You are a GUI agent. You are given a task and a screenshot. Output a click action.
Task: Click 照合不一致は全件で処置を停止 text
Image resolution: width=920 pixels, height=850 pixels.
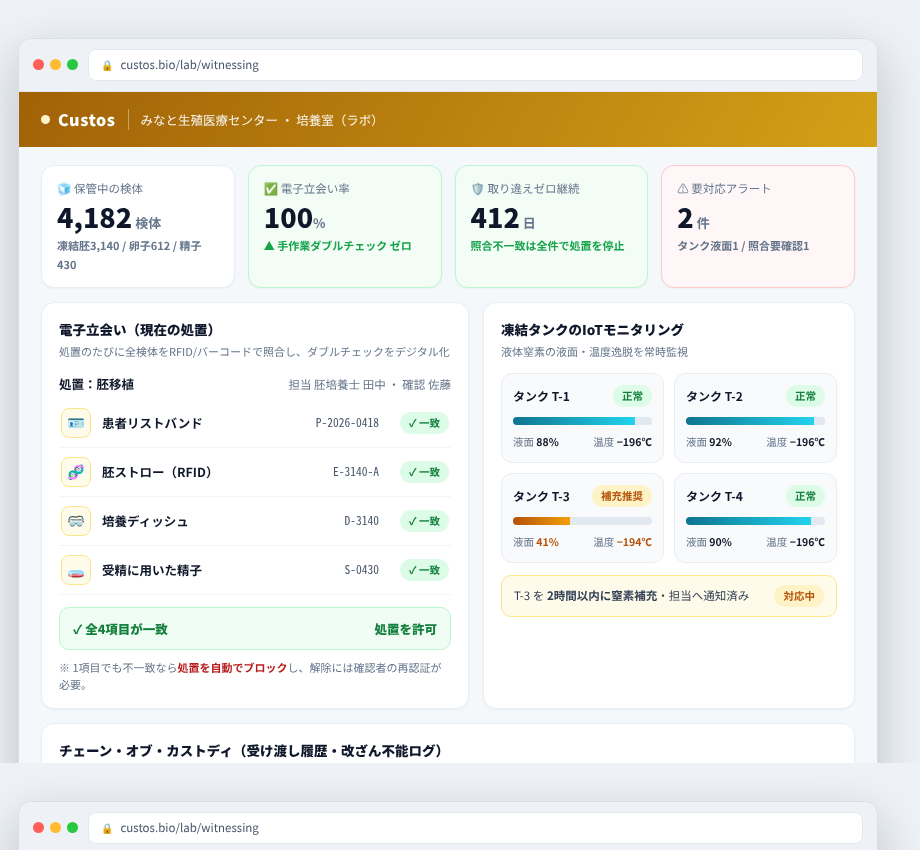tap(547, 246)
